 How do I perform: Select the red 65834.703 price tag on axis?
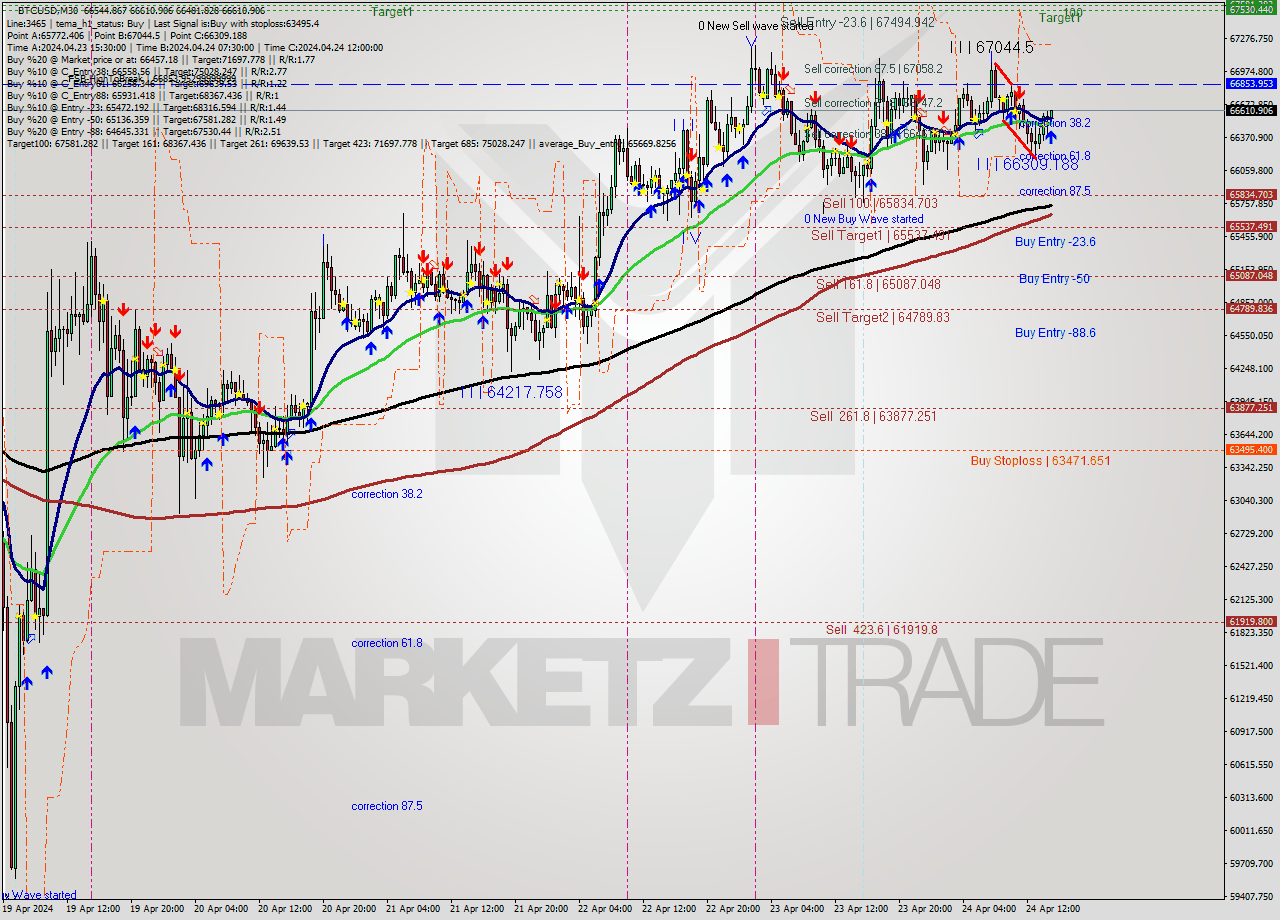[x=1251, y=194]
